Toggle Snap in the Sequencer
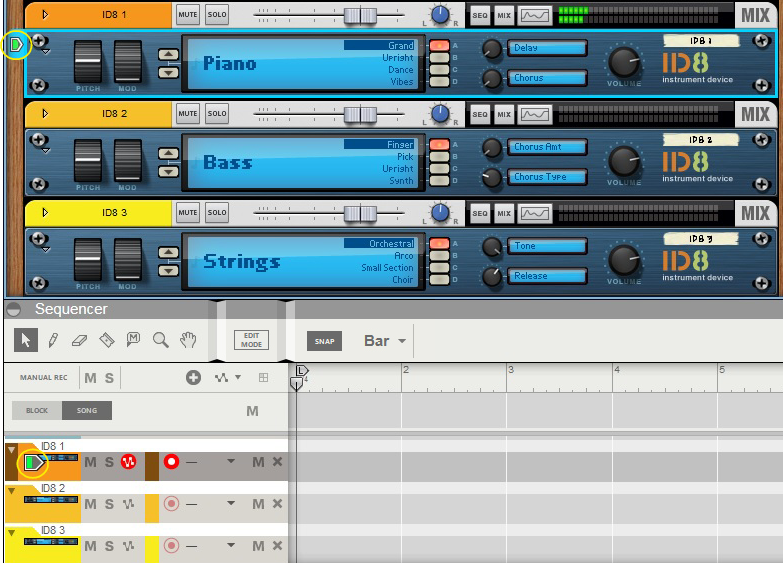Screen dimensions: 783x563 pyautogui.click(x=324, y=341)
